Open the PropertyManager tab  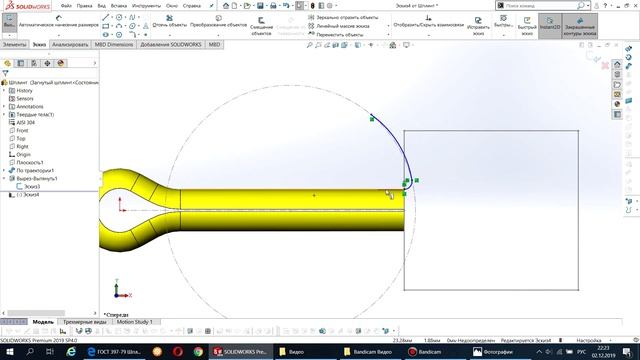point(20,63)
